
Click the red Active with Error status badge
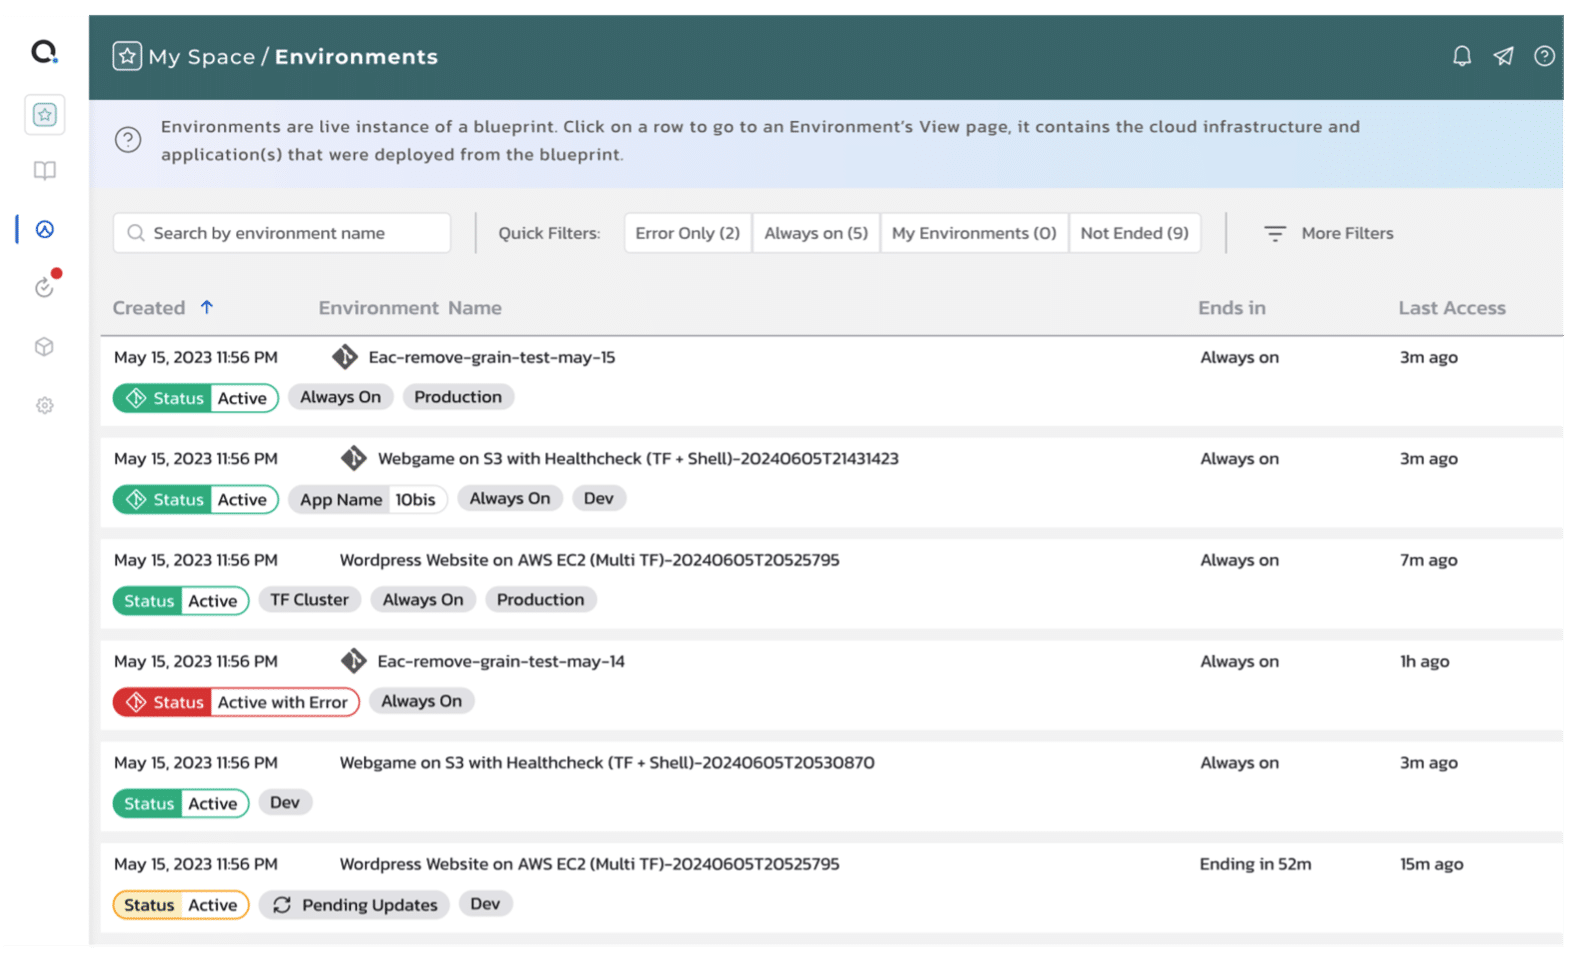click(236, 702)
